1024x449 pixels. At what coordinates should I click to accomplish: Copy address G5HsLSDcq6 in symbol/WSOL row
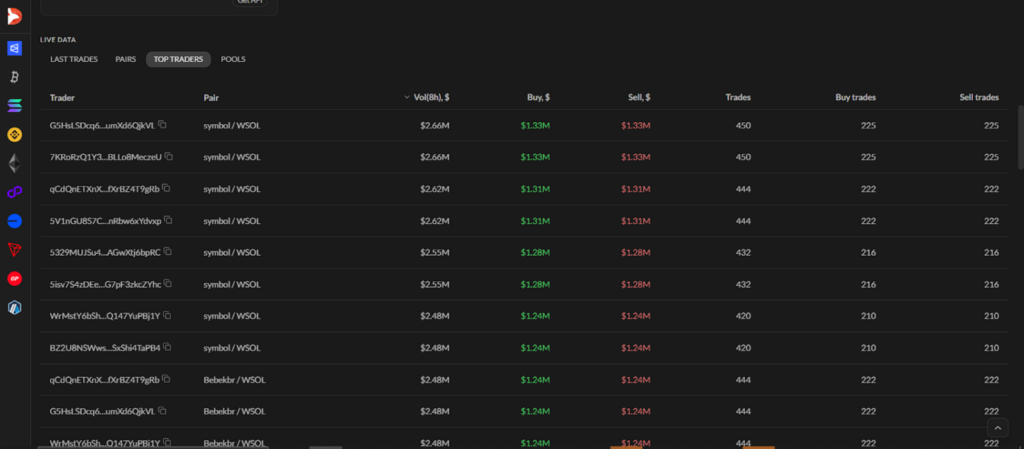[162, 125]
